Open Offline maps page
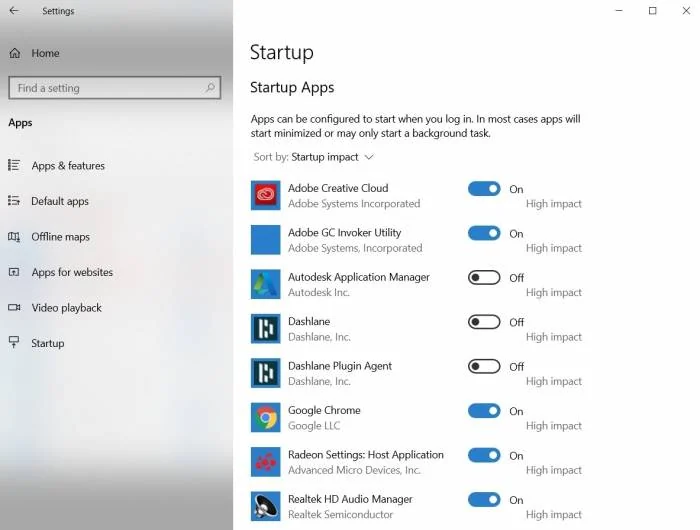 click(x=60, y=237)
